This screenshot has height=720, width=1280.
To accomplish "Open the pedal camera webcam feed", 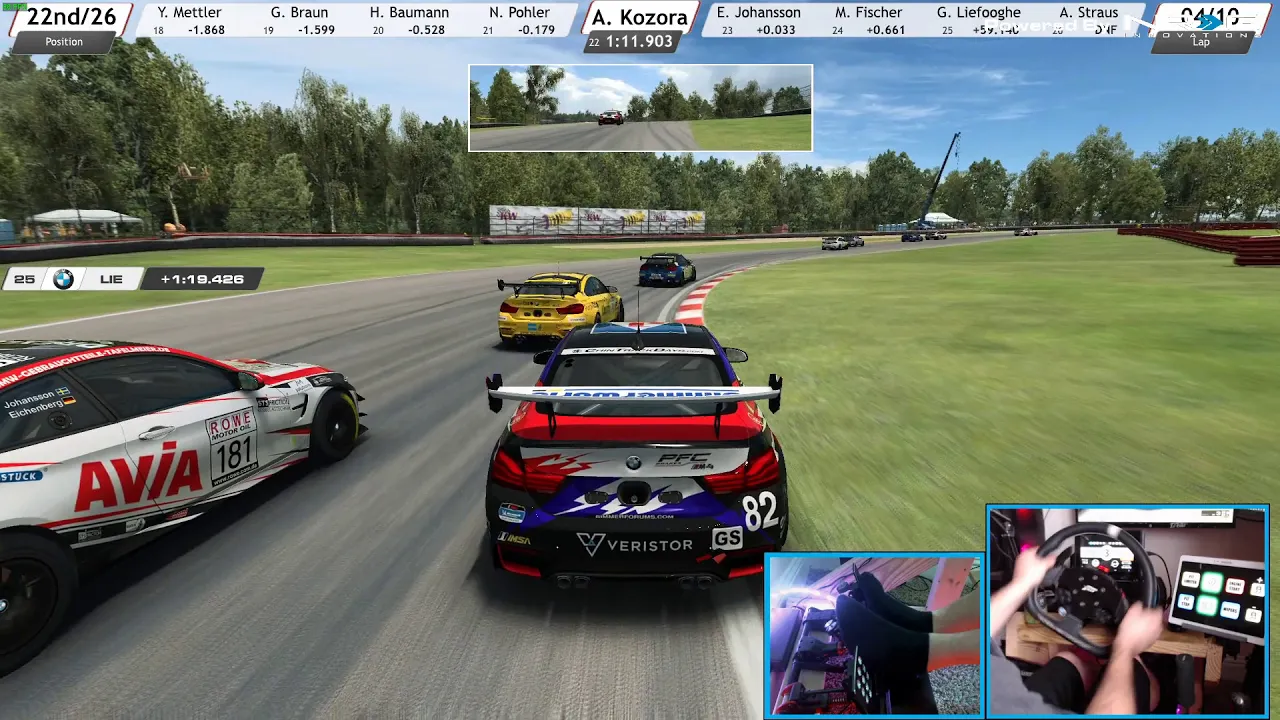I will pos(874,636).
